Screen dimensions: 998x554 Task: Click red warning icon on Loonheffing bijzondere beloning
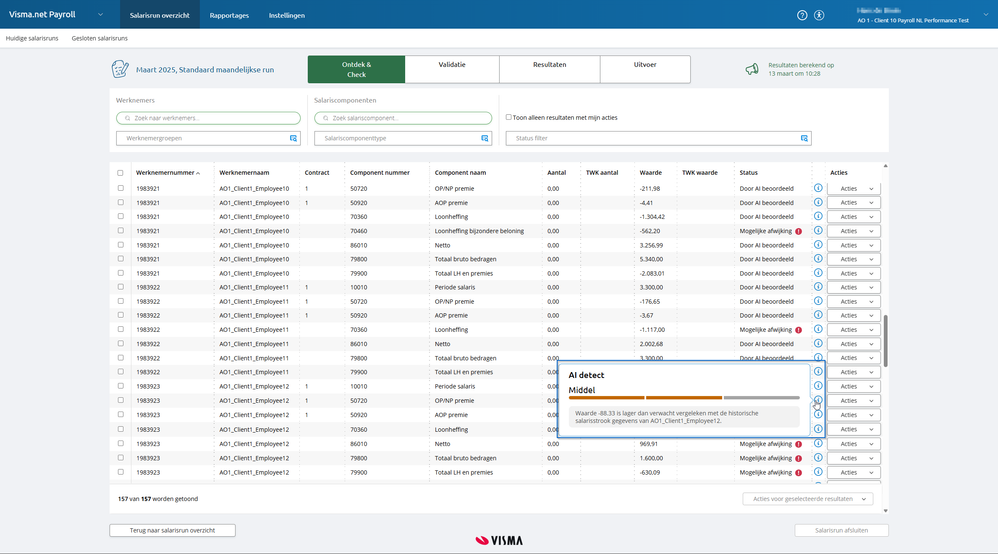(798, 231)
